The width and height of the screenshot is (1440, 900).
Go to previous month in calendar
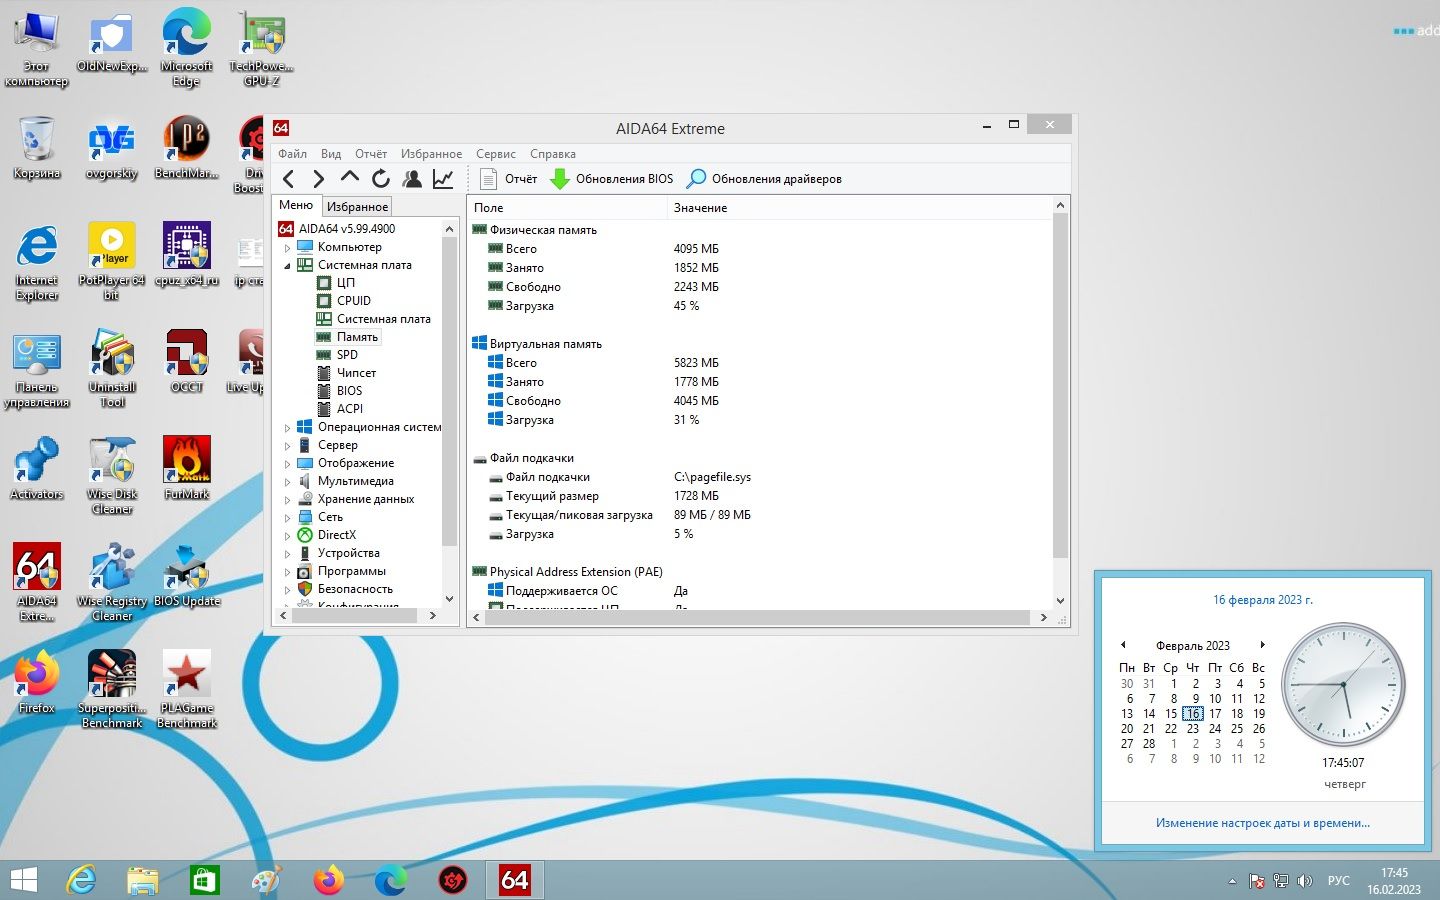(x=1123, y=645)
